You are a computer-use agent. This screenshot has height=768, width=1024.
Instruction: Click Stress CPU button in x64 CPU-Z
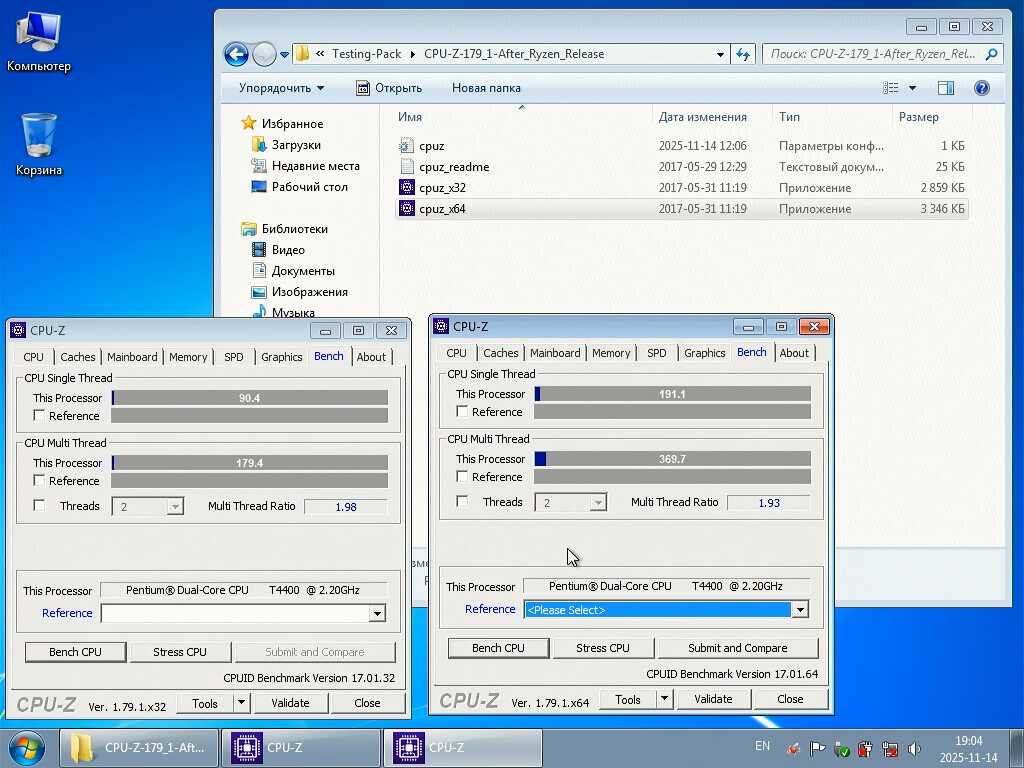pos(603,648)
